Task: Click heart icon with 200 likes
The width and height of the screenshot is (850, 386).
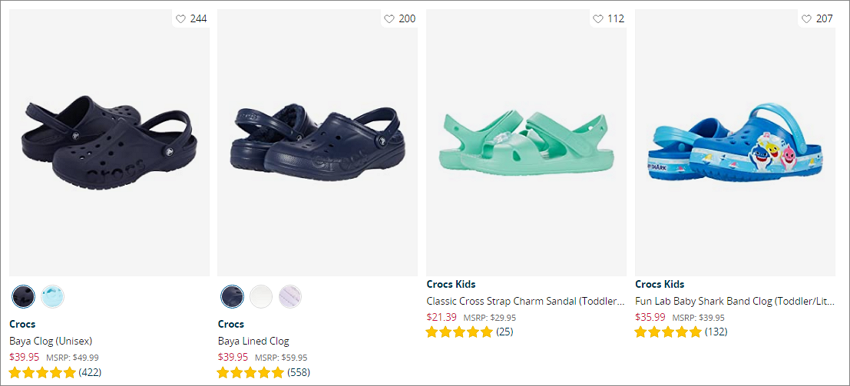Action: (x=389, y=19)
